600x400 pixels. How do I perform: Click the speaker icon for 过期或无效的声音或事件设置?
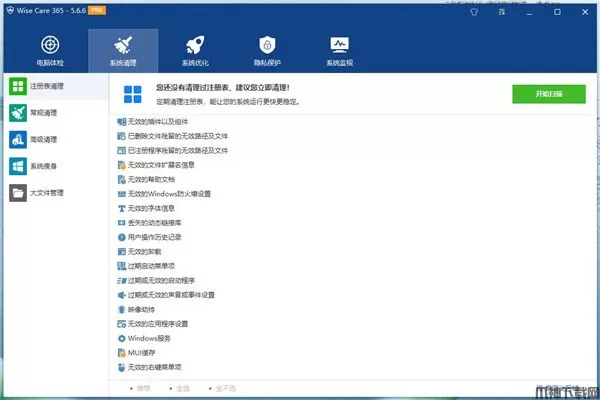(x=121, y=295)
